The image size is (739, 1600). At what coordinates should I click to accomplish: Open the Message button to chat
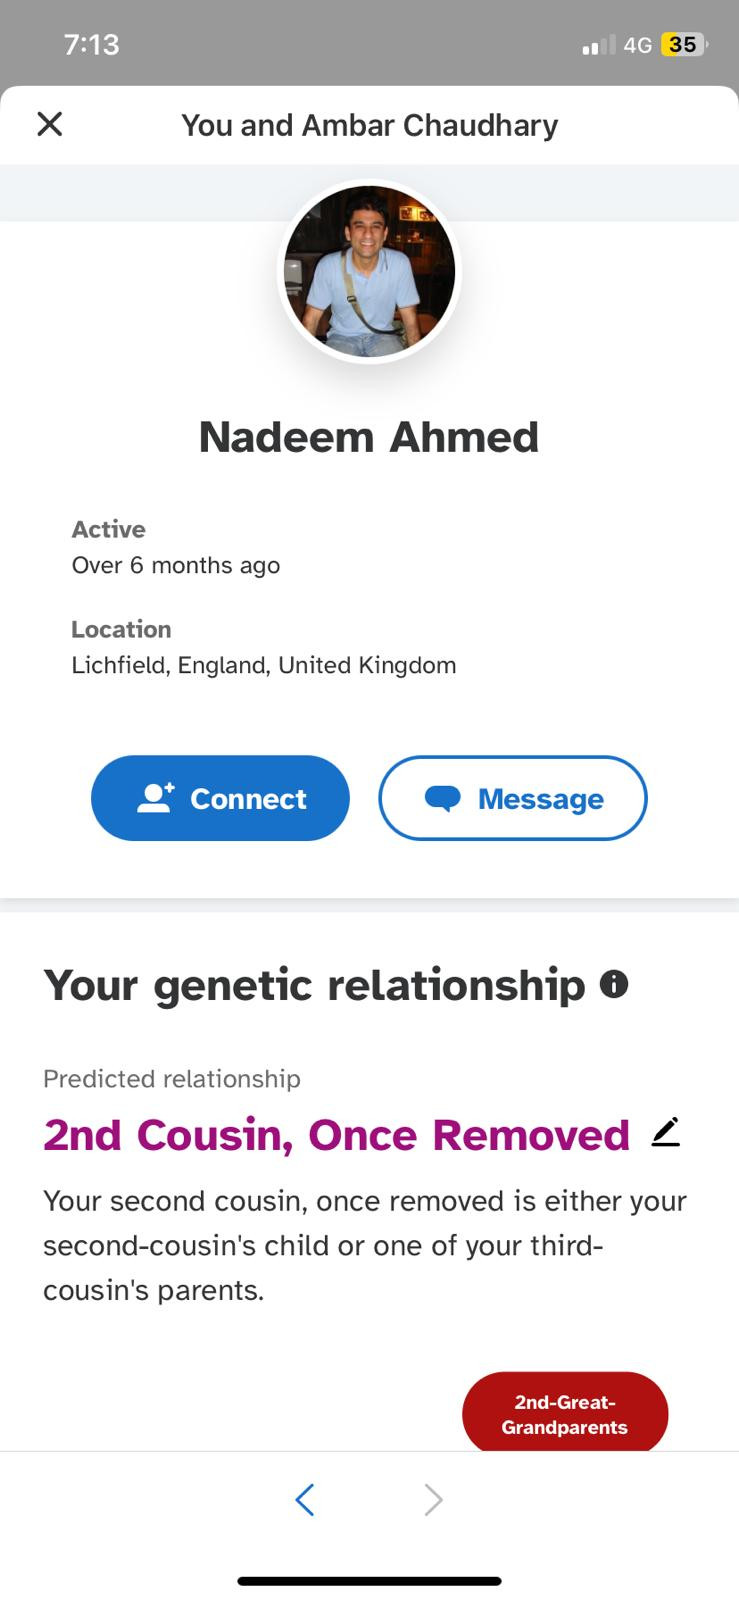(513, 798)
